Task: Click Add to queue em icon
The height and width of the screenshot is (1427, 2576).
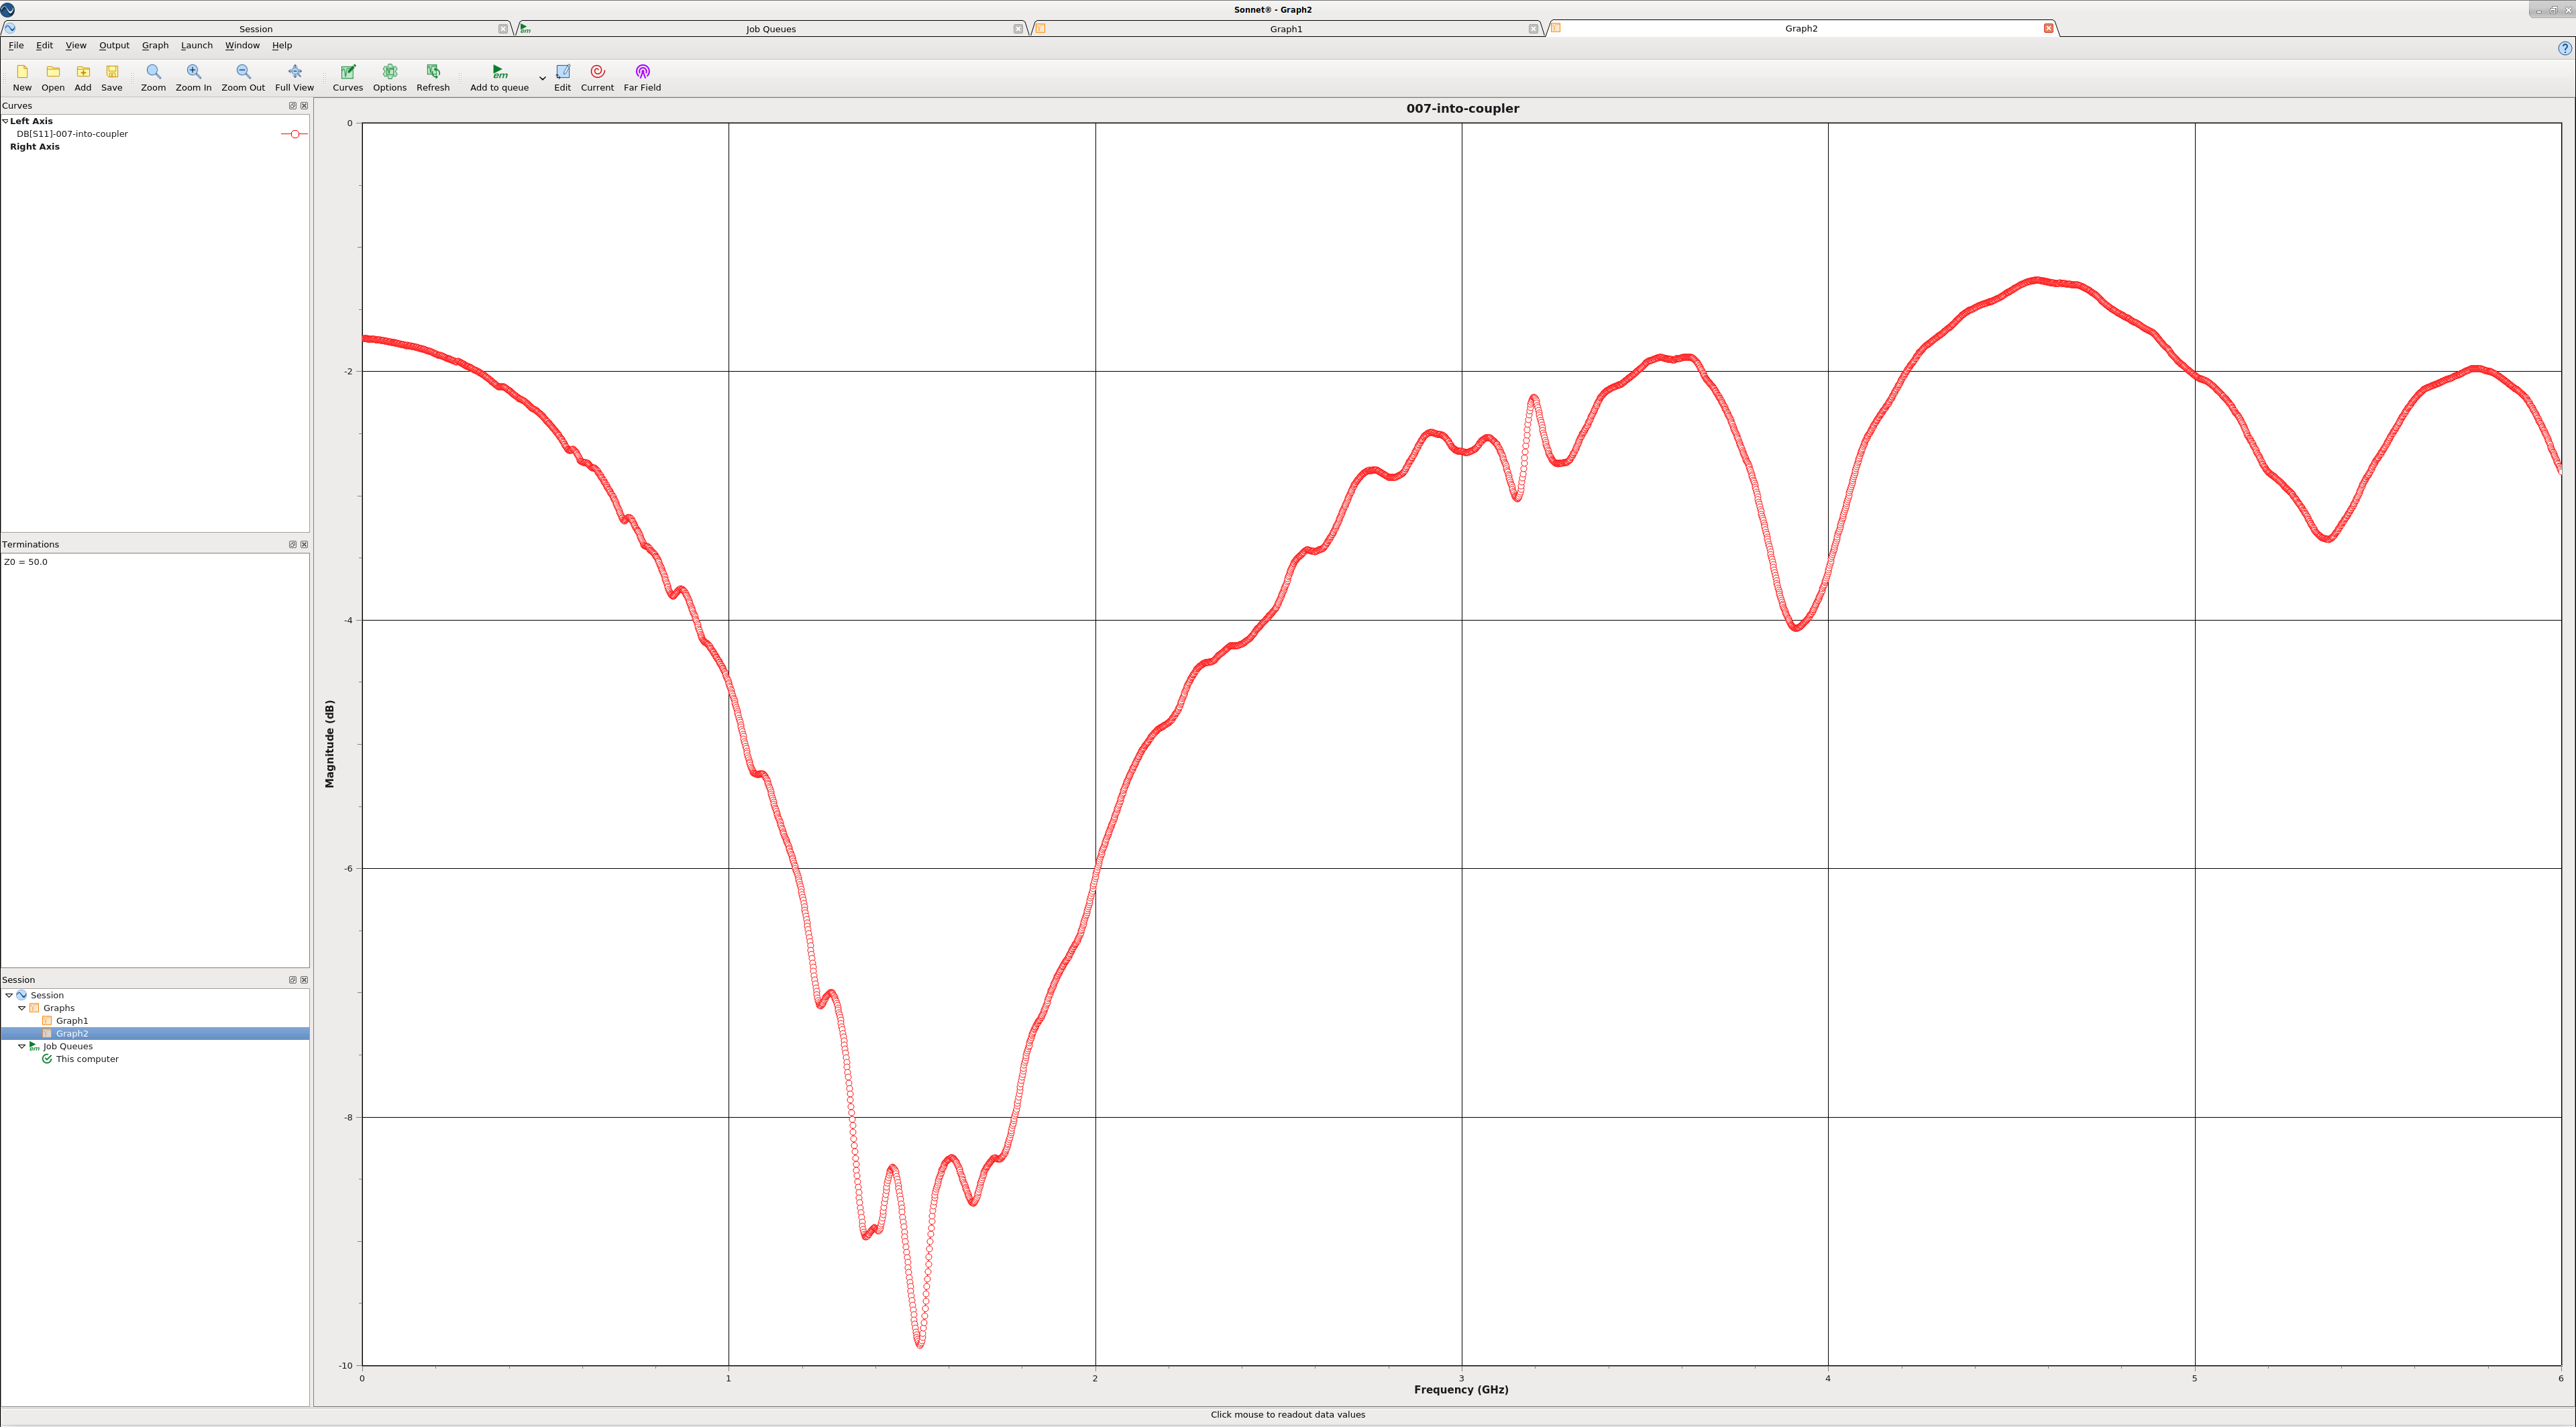Action: (x=499, y=72)
